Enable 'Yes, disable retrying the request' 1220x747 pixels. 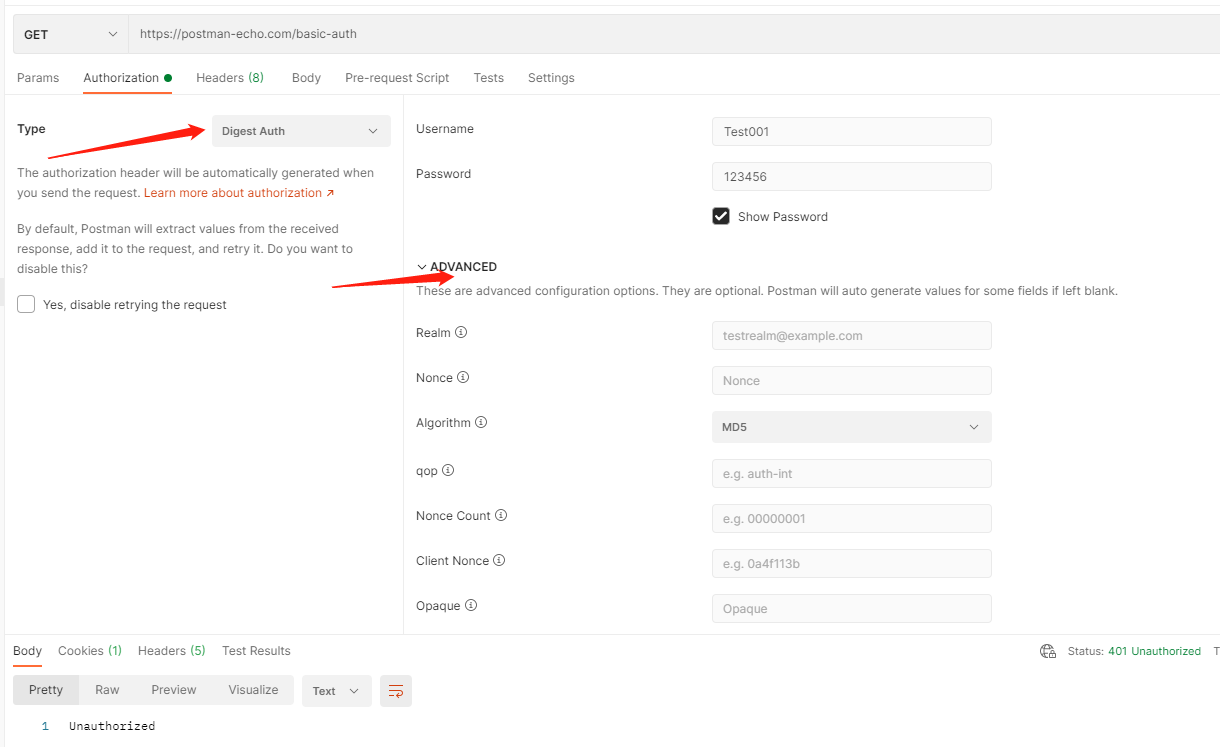point(26,304)
